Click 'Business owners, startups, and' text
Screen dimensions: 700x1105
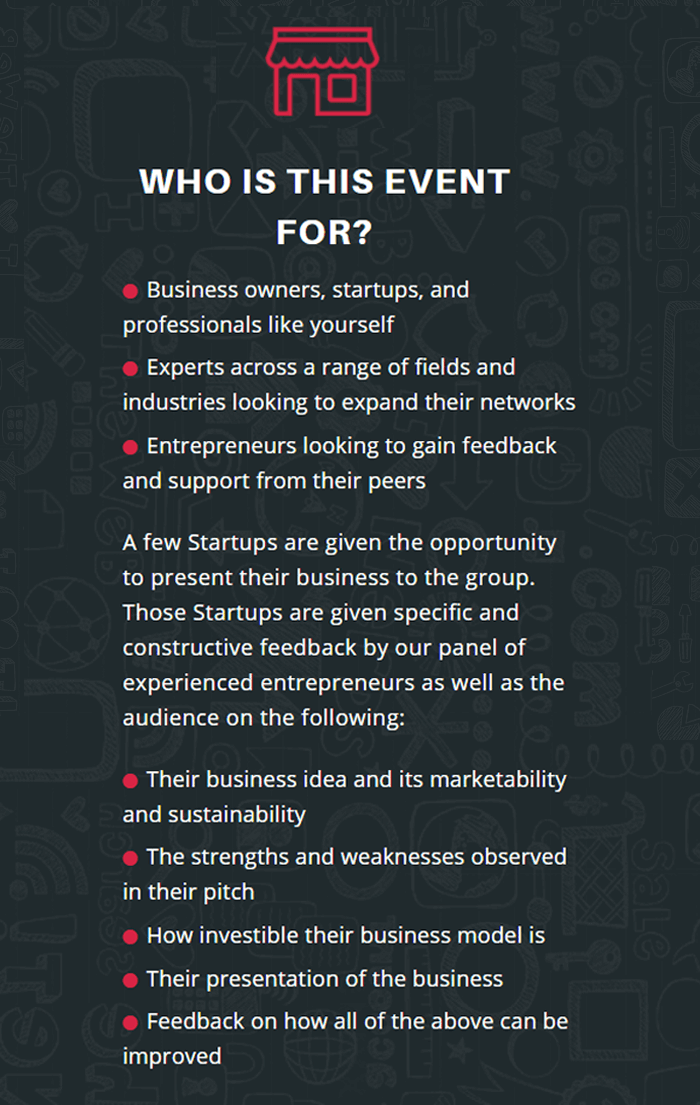[x=308, y=290]
